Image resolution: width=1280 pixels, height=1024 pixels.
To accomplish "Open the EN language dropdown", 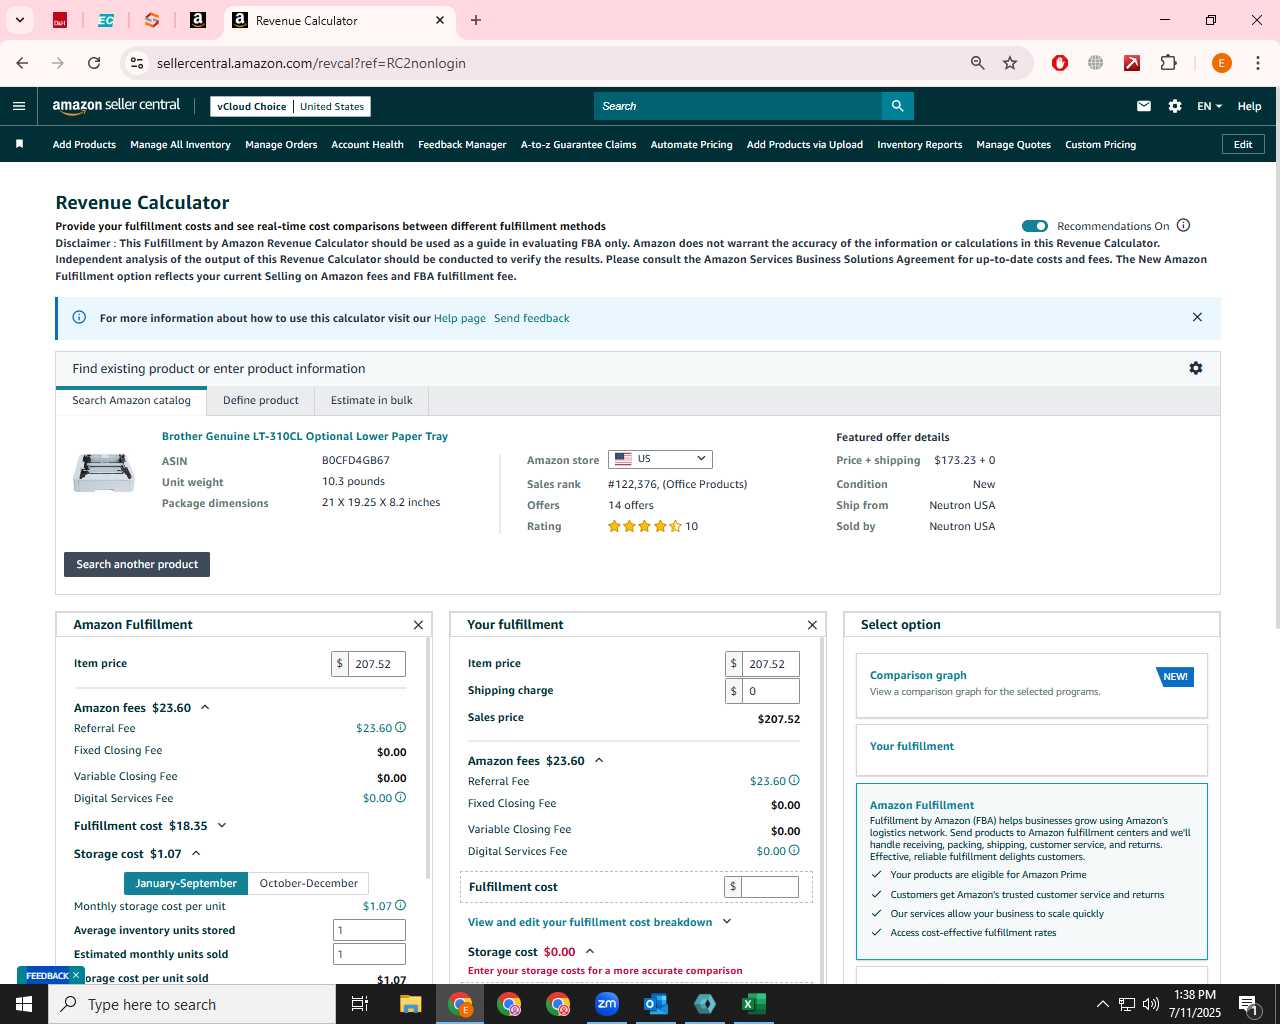I will coord(1209,106).
